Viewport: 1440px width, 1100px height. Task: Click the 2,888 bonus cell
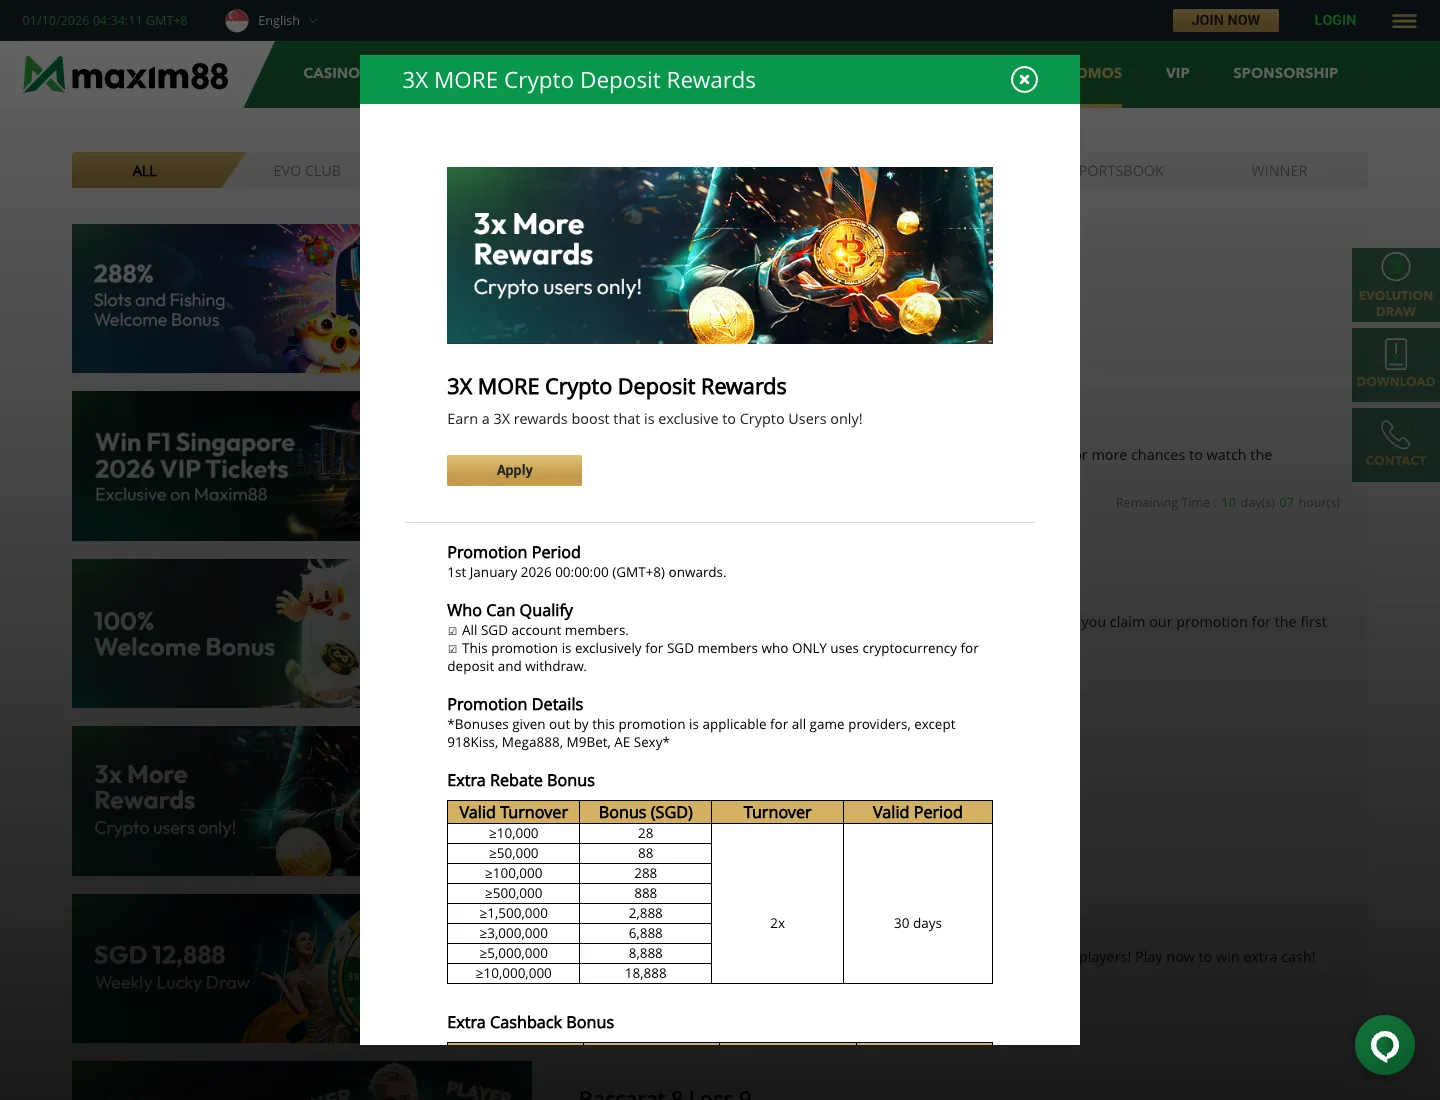pos(645,913)
